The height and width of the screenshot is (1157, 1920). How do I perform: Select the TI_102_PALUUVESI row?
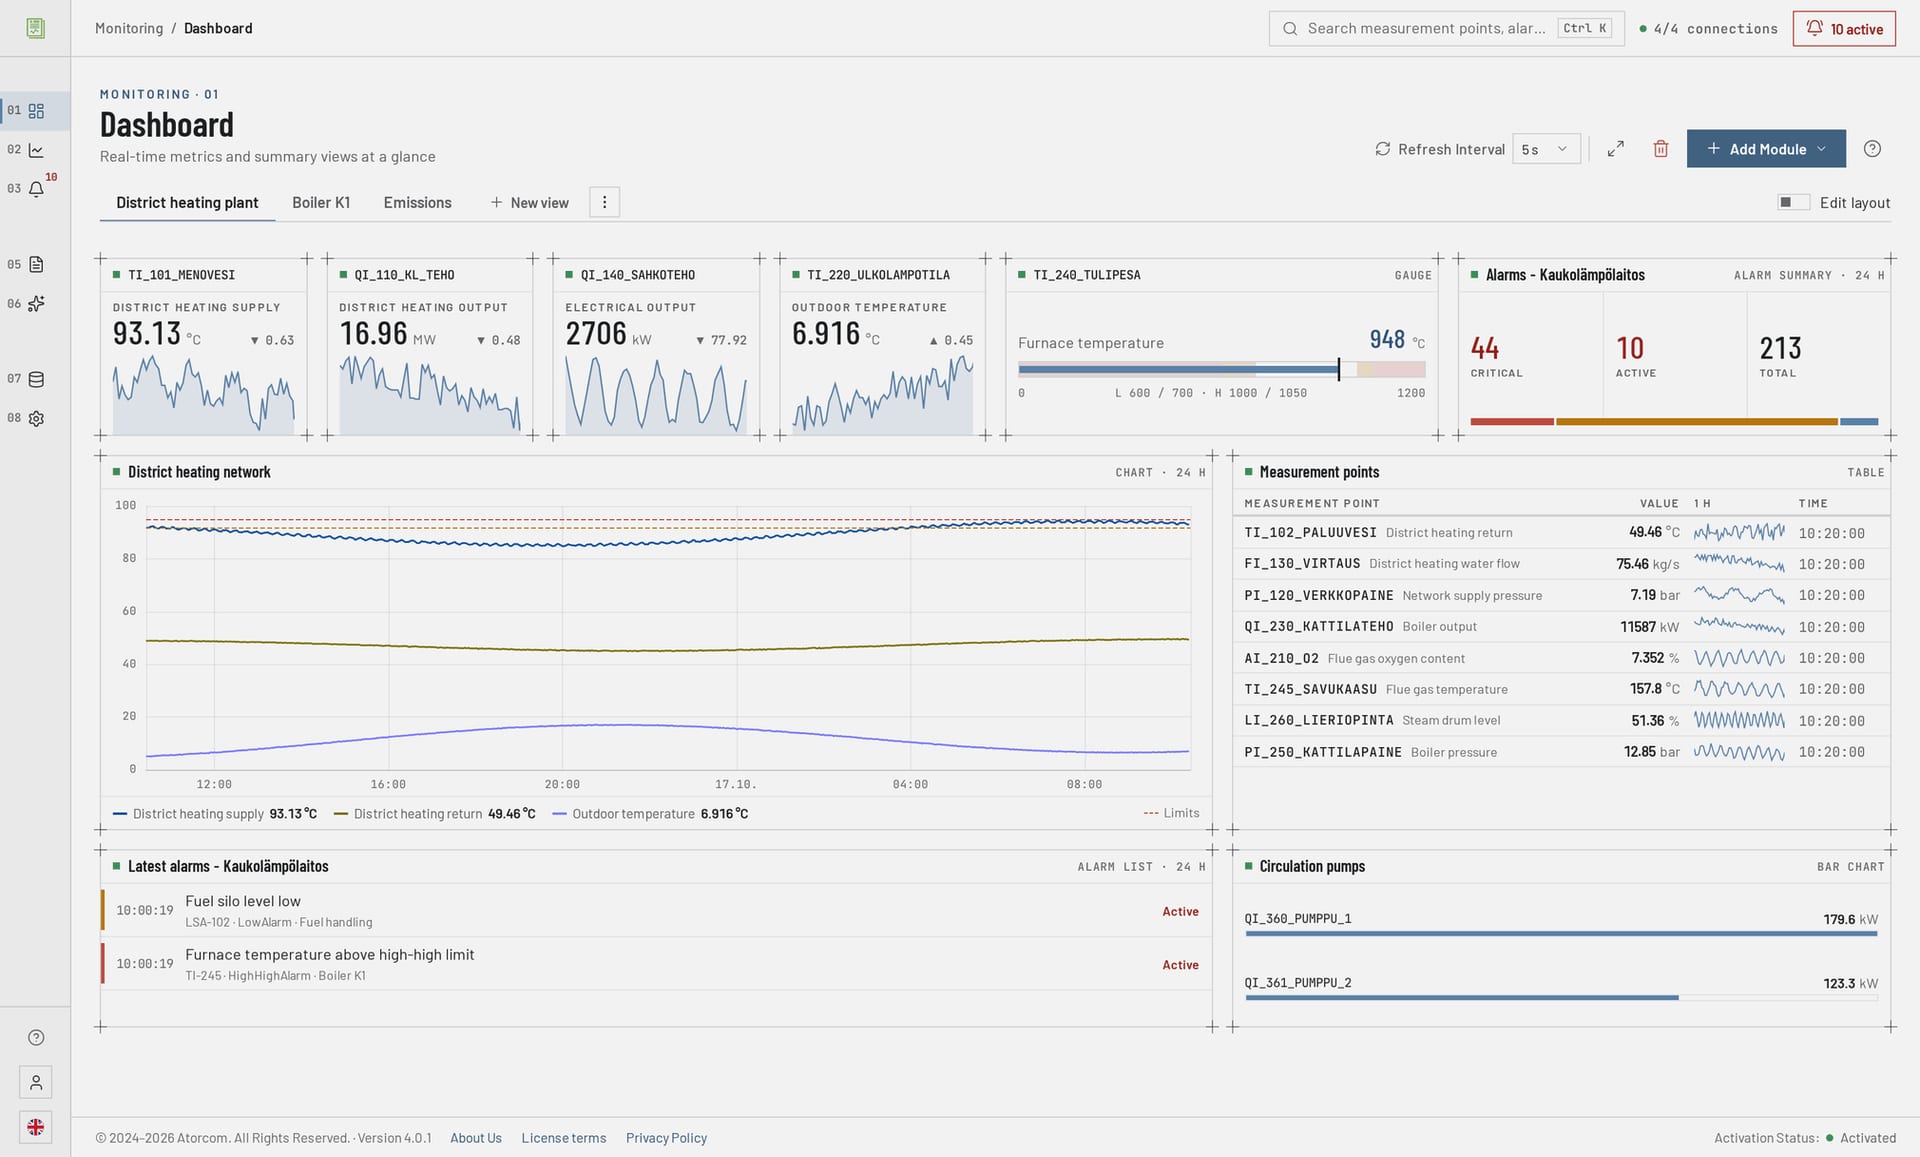[x=1561, y=533]
